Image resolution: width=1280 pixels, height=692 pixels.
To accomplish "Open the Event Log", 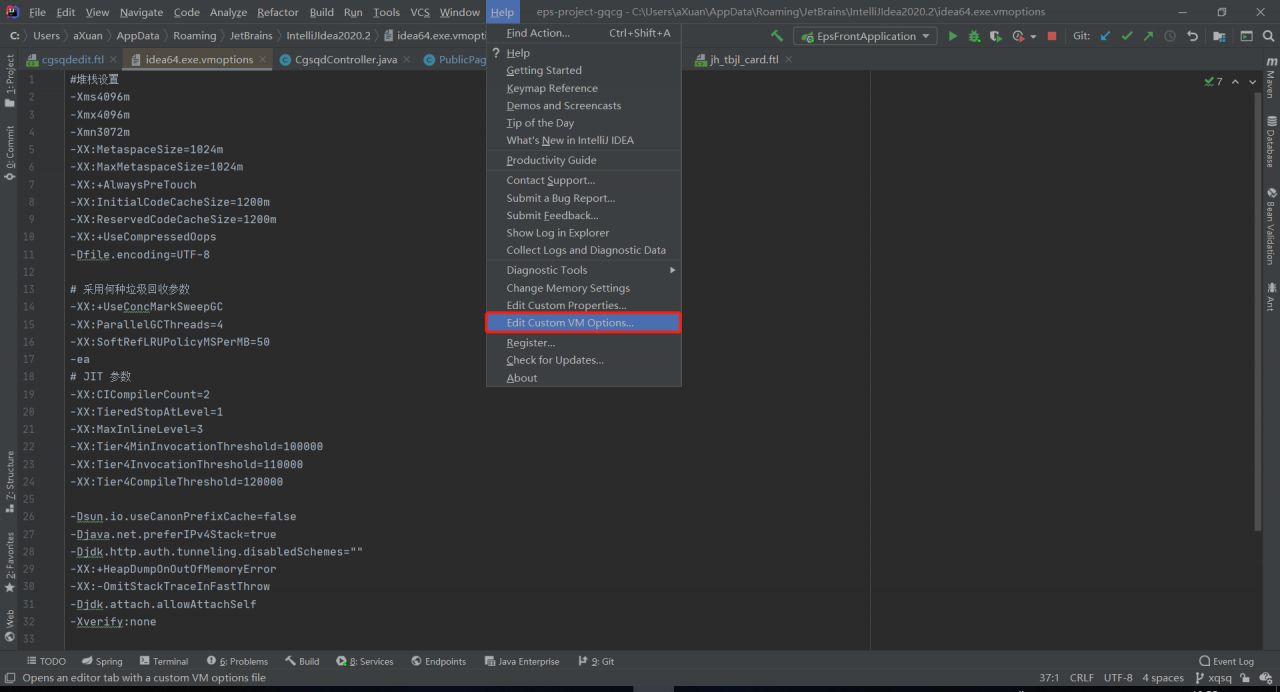I will tap(1226, 661).
